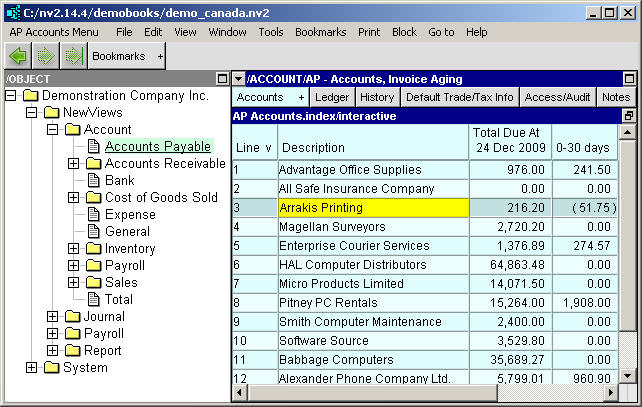
Task: Maximize the /OBJECT pane with its square icon
Action: (222, 79)
